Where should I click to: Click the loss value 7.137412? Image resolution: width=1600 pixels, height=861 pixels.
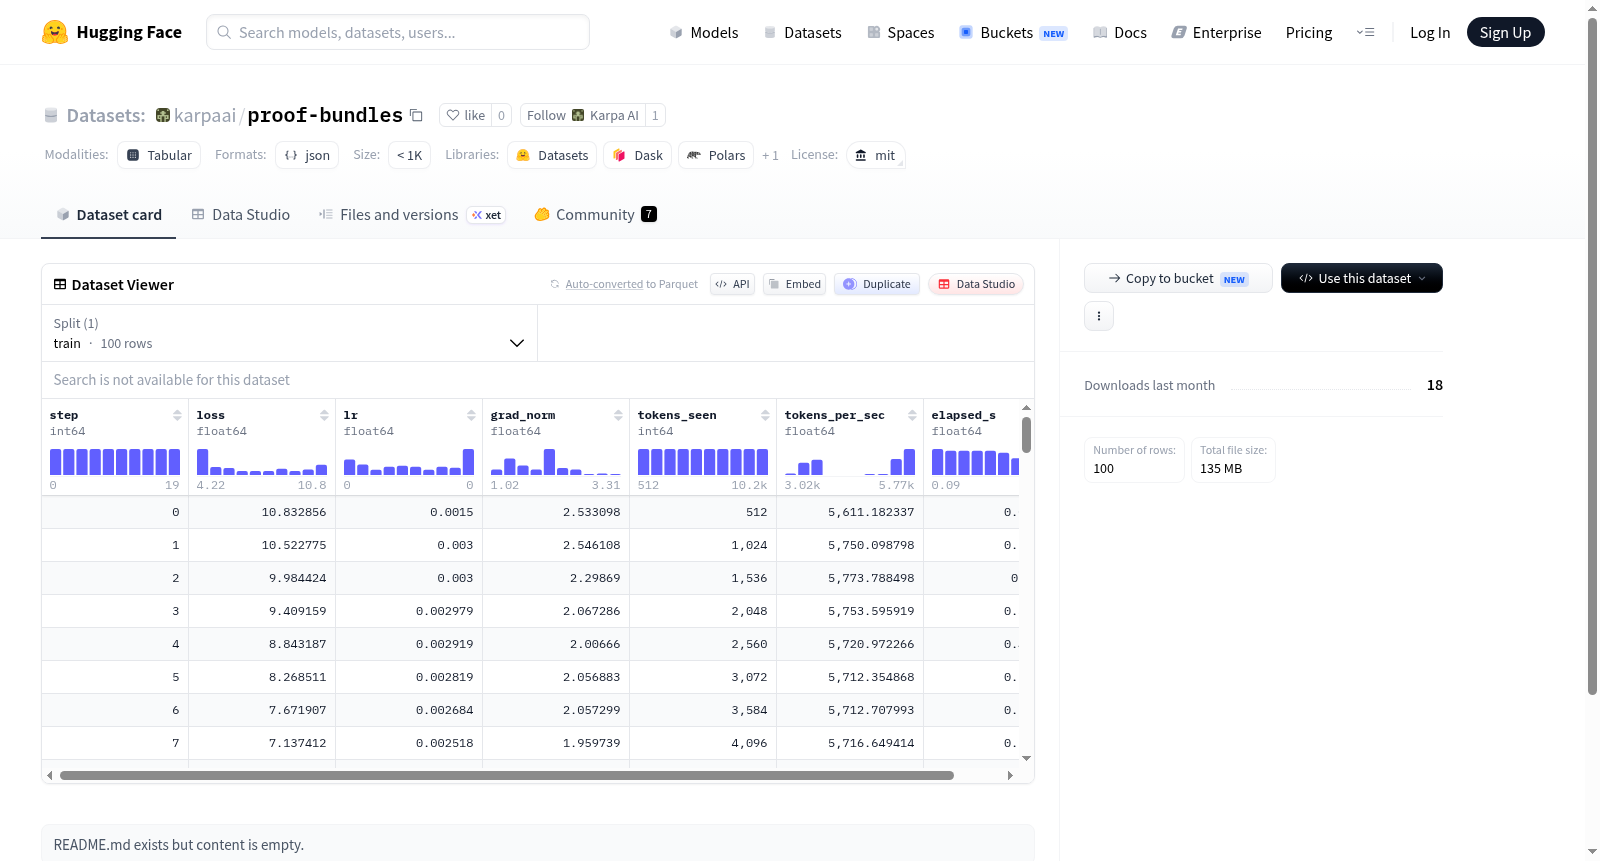click(x=297, y=743)
